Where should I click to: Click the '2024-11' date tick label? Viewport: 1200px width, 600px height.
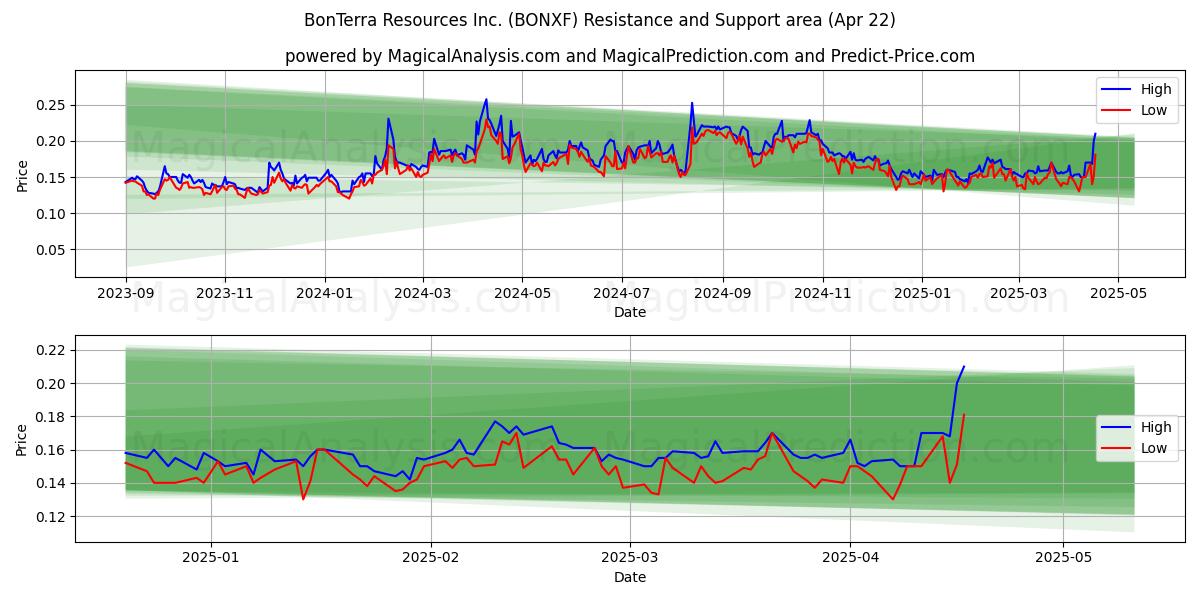pos(823,294)
